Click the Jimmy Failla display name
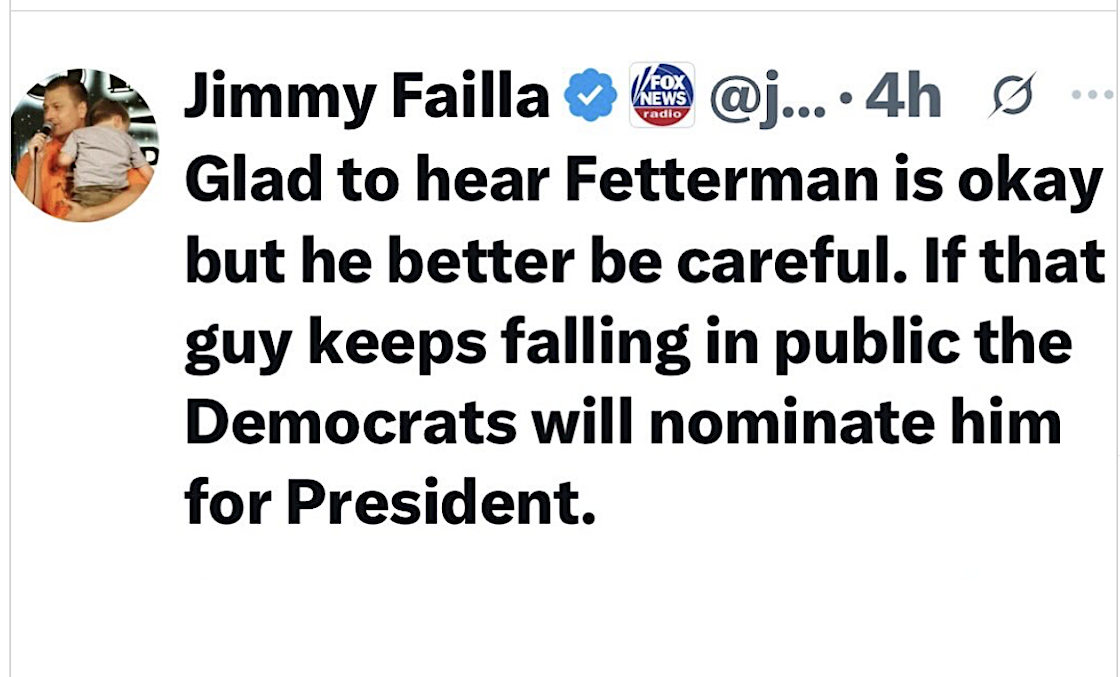The width and height of the screenshot is (1120, 677). point(367,98)
